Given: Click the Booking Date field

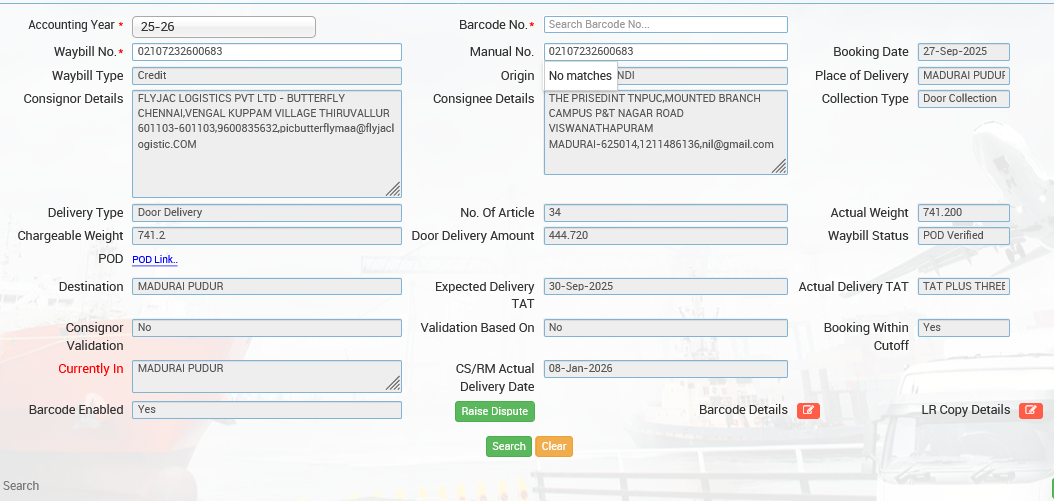Looking at the screenshot, I should click(x=964, y=52).
